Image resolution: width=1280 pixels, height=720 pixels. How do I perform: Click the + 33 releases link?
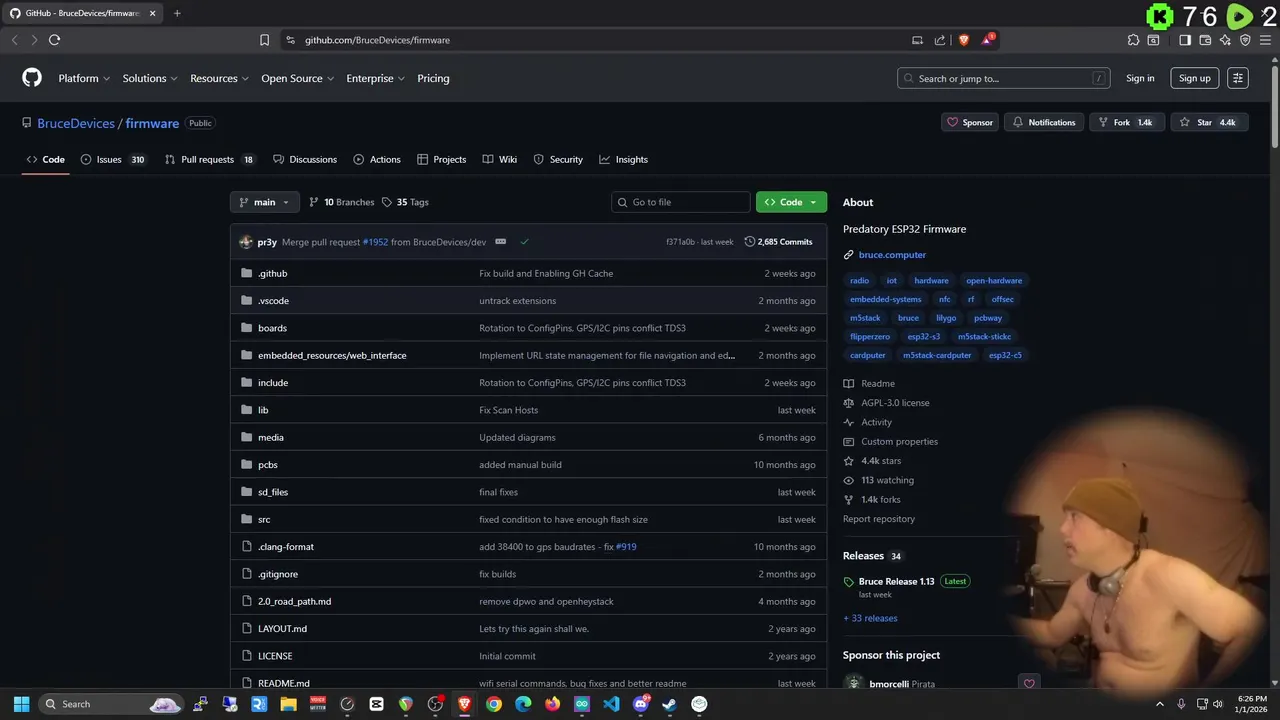870,618
